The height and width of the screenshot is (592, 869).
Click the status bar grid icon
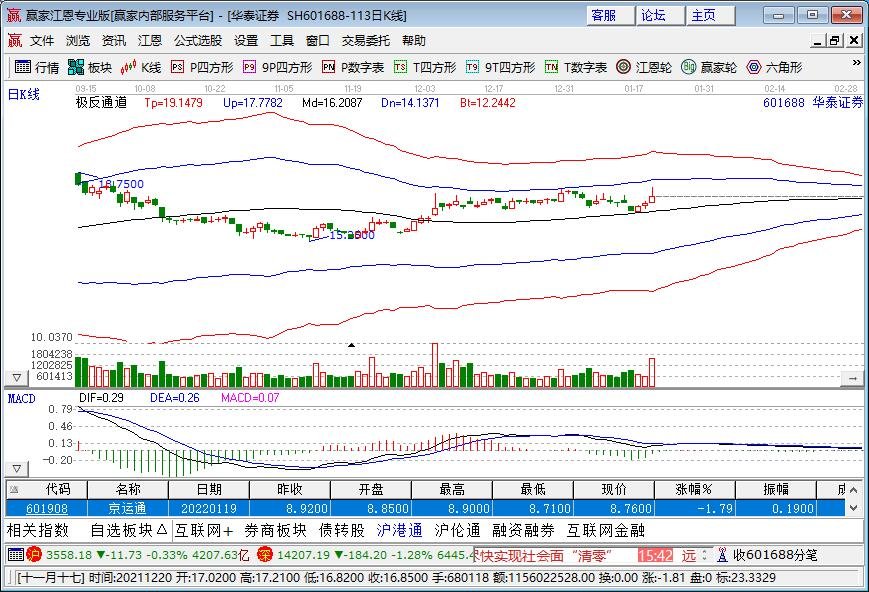coord(16,554)
